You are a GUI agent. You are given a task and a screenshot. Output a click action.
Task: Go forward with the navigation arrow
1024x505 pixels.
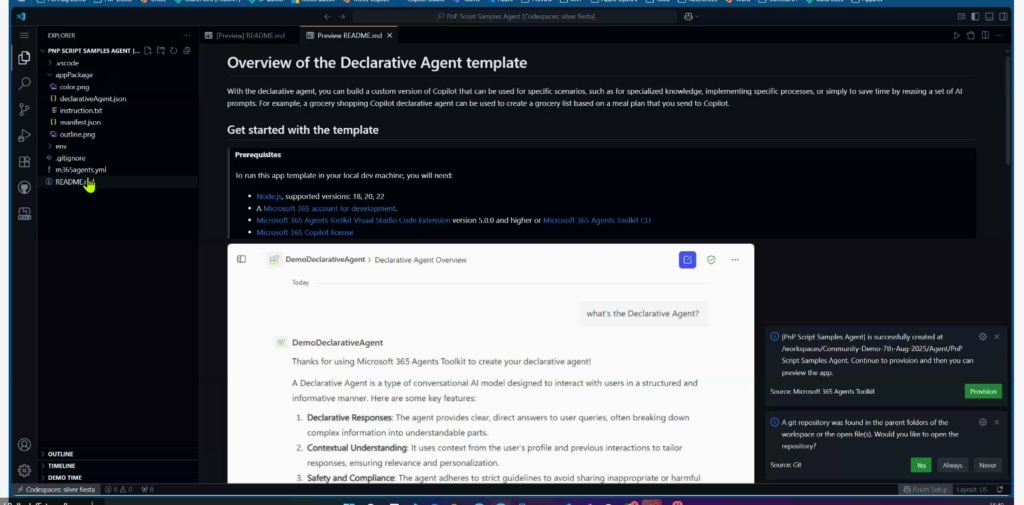pos(342,16)
